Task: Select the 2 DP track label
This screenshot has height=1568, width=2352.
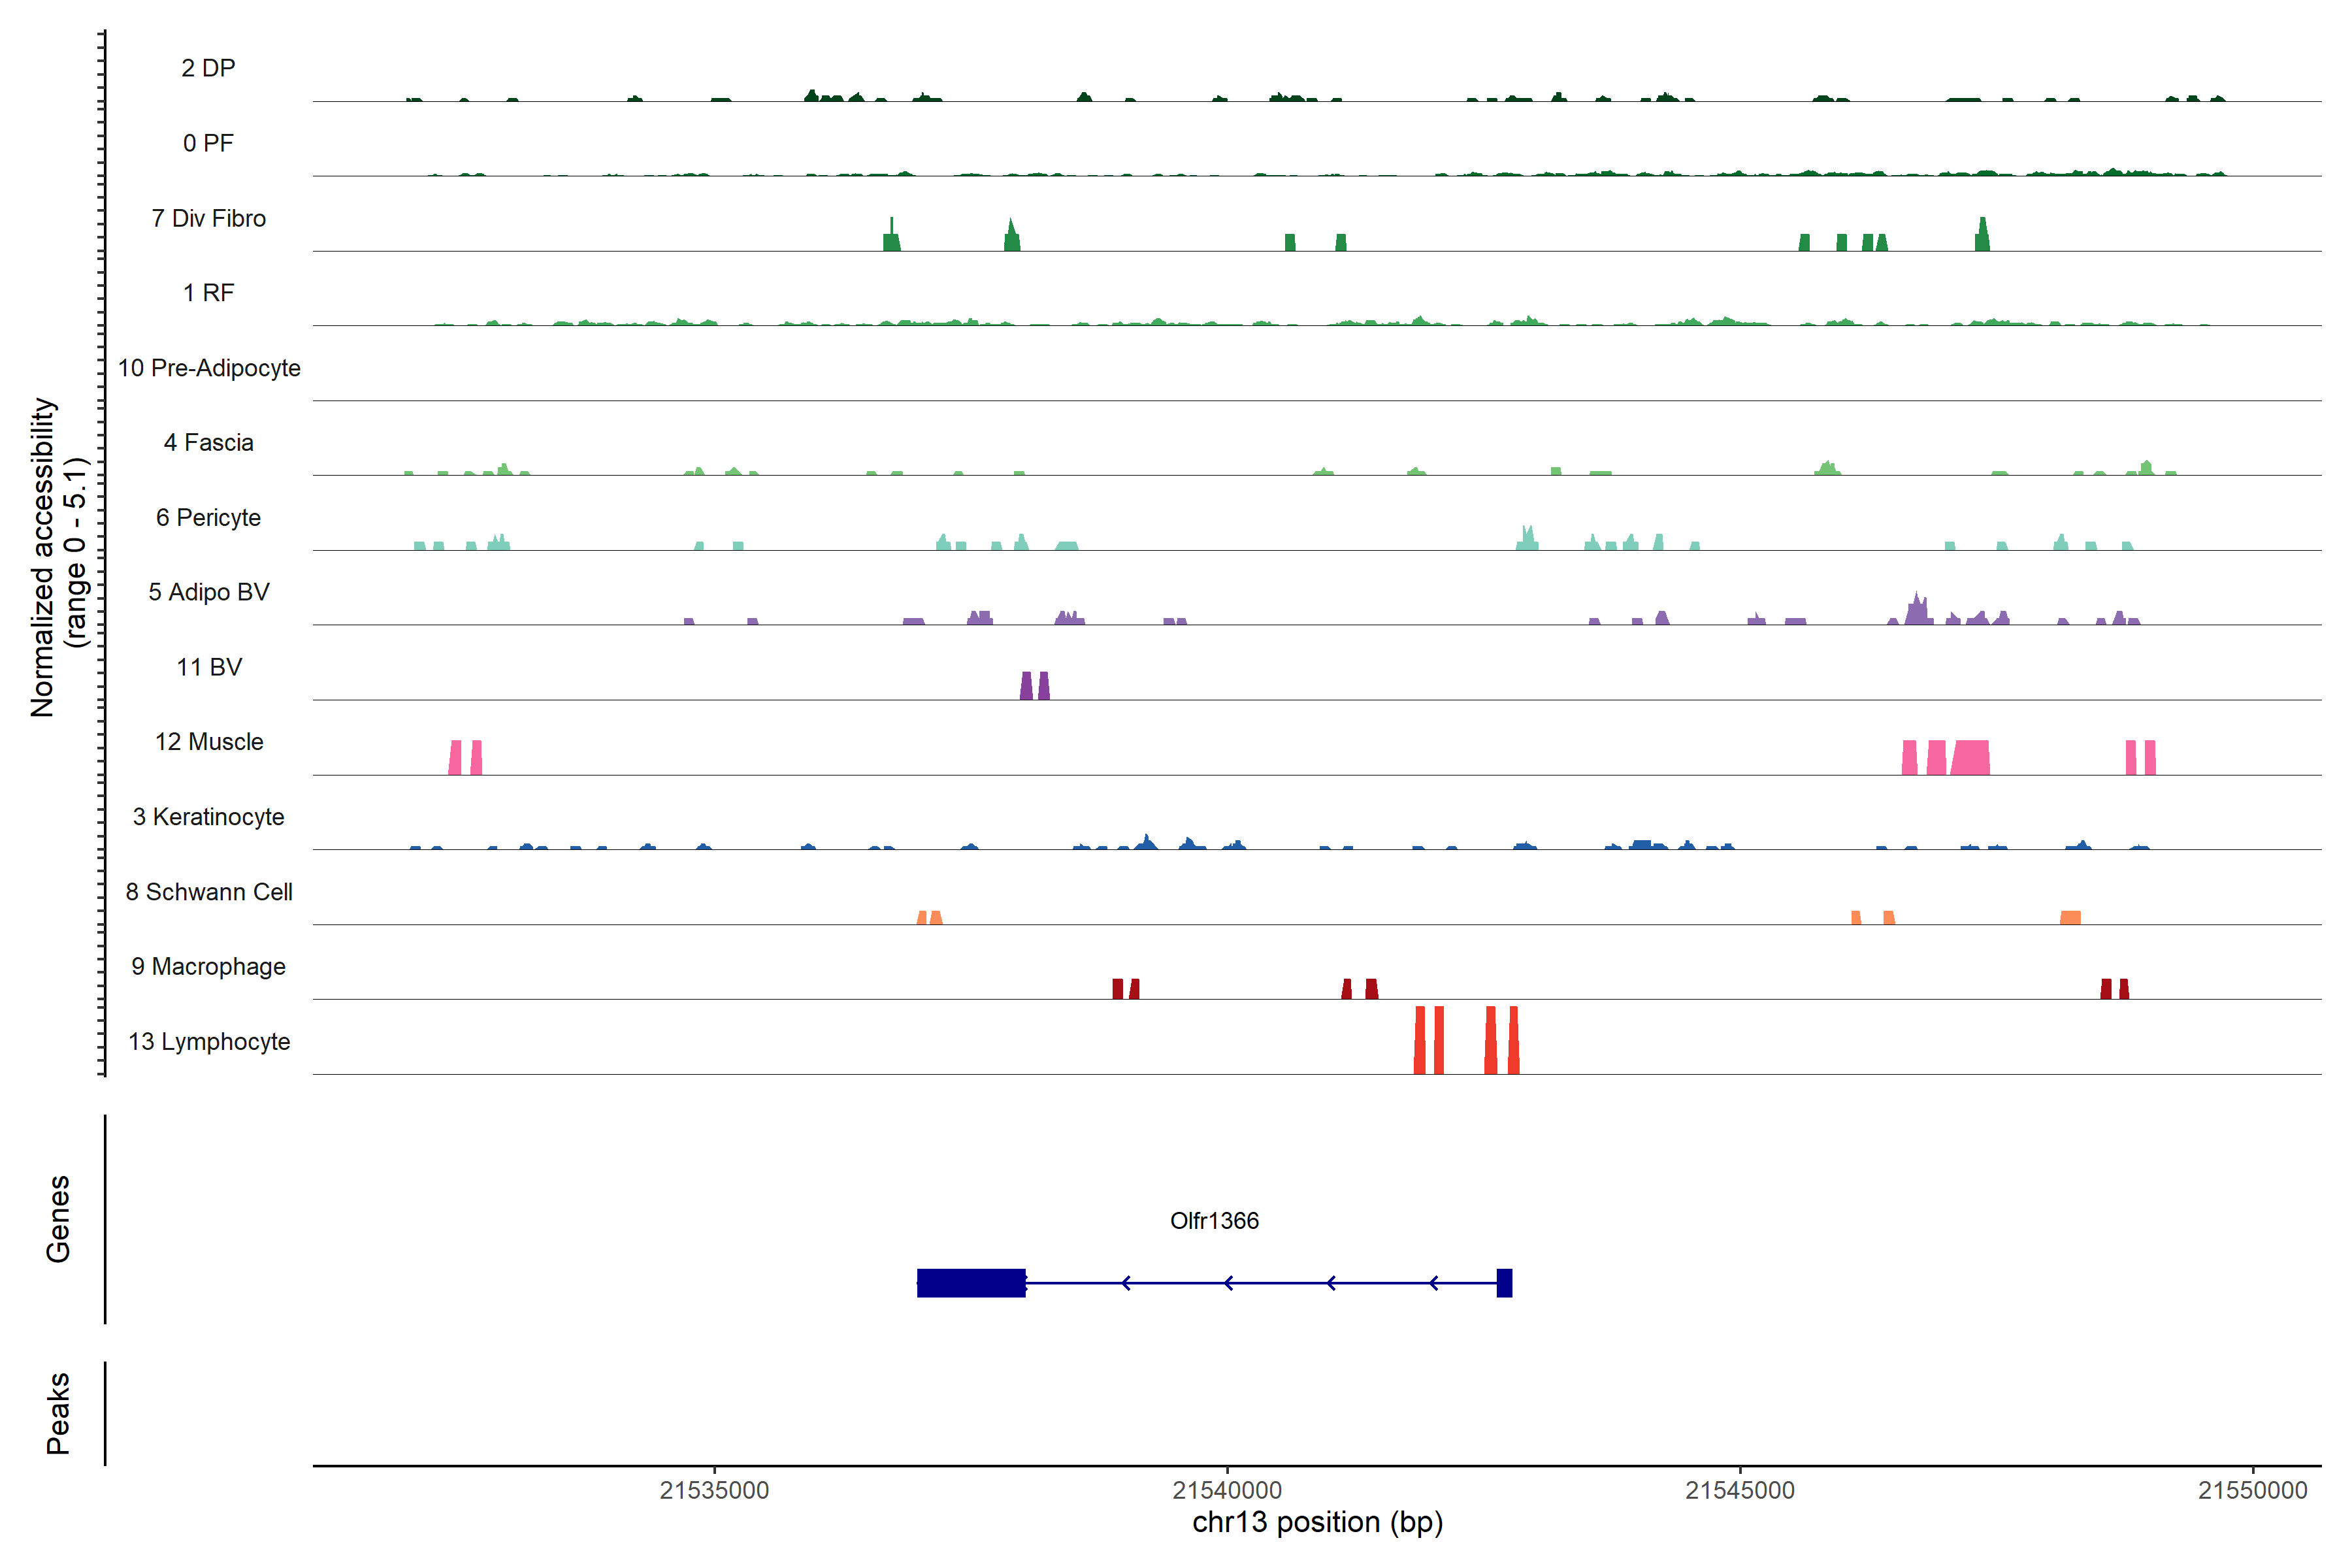Action: point(208,68)
